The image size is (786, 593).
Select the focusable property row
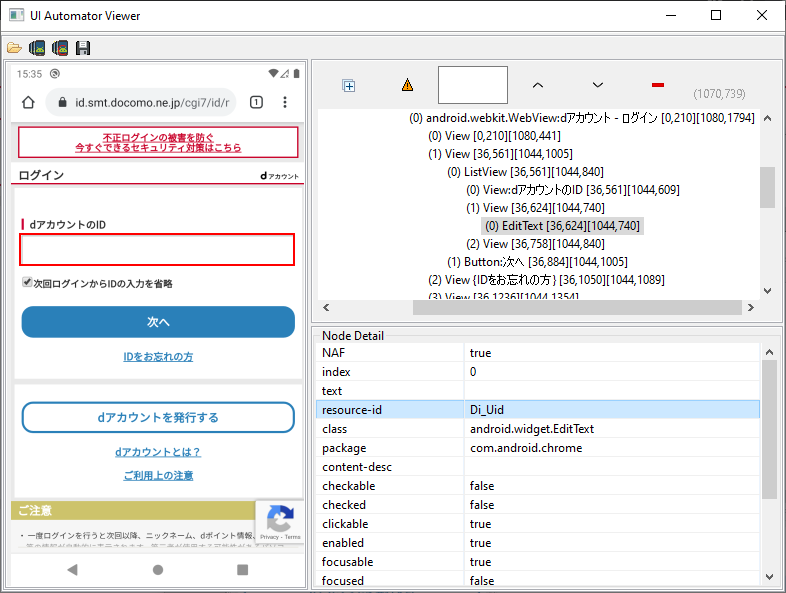coord(538,562)
